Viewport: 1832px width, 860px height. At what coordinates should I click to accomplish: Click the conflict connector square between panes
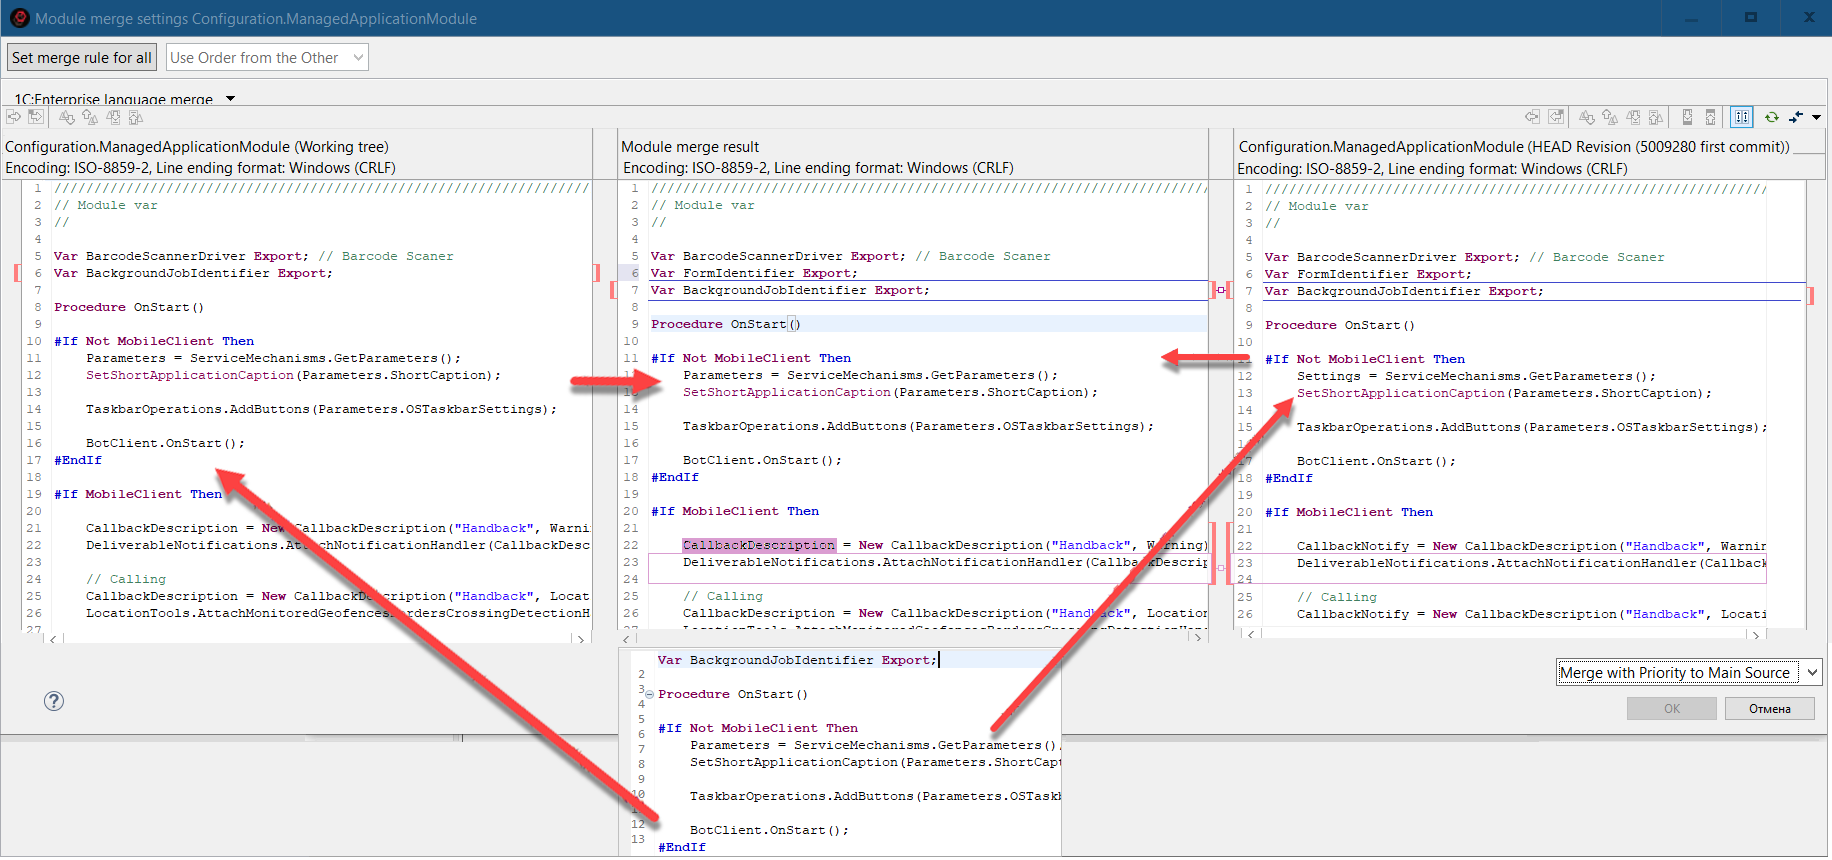pyautogui.click(x=1220, y=290)
